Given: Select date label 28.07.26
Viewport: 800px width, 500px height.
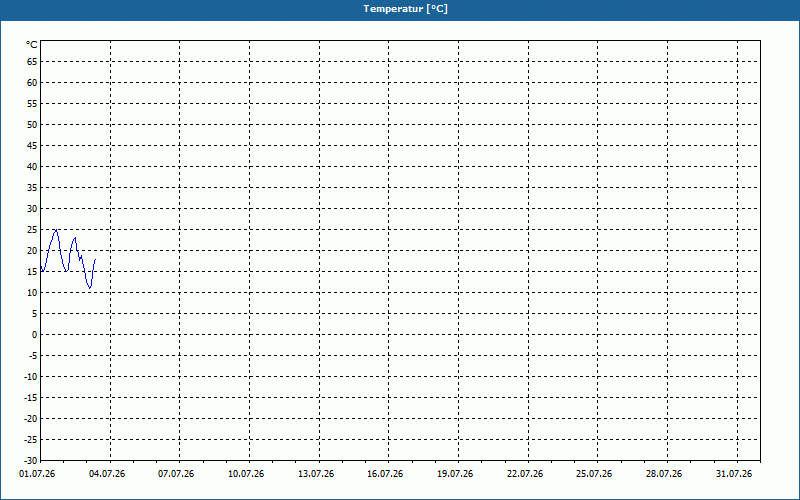Looking at the screenshot, I should coord(664,474).
